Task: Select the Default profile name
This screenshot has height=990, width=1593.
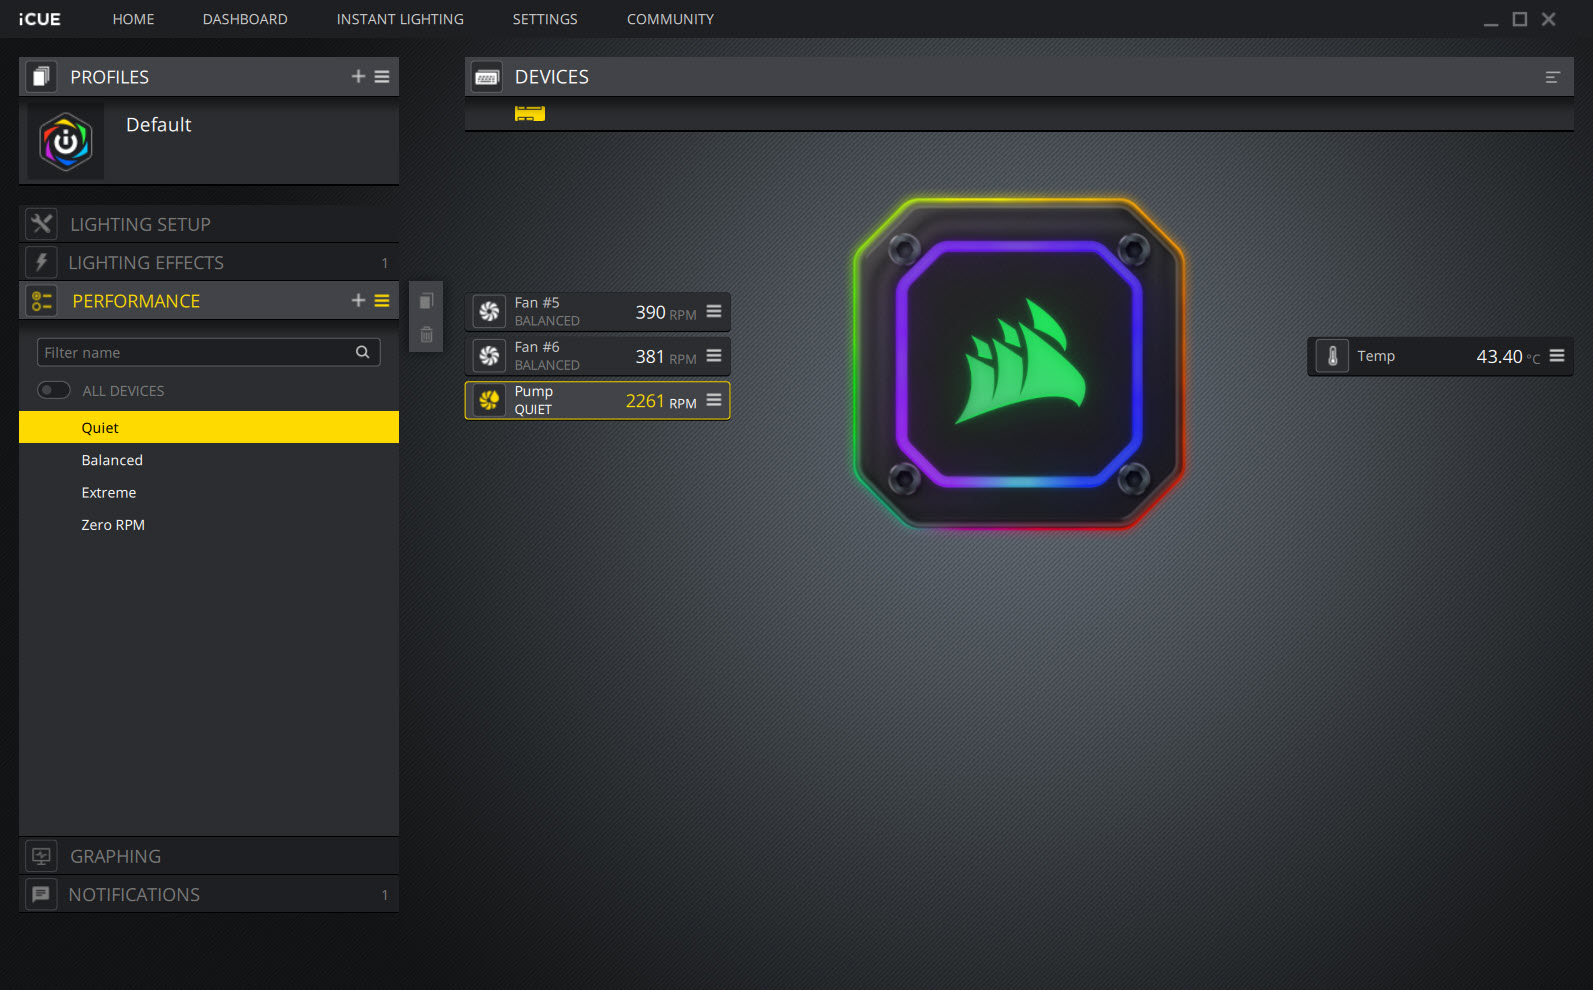Action: click(x=158, y=125)
